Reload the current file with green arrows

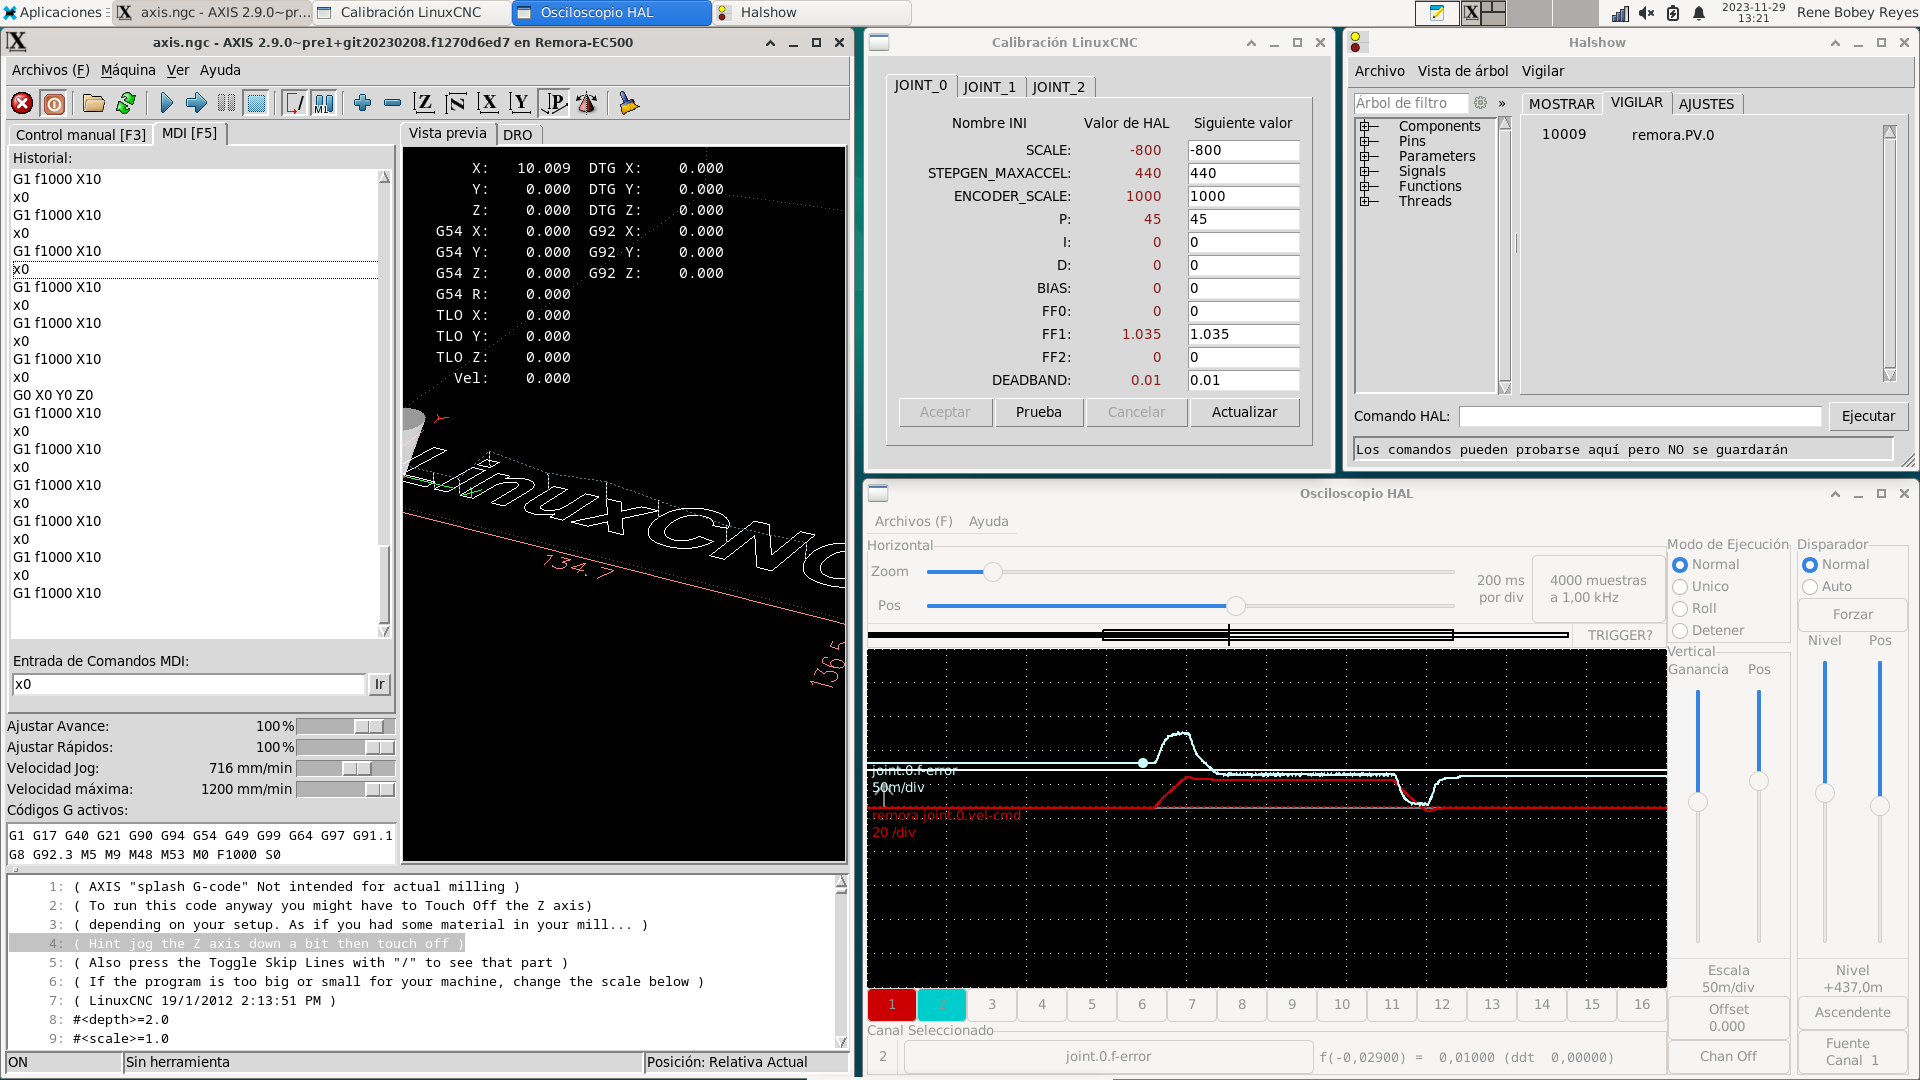(x=126, y=103)
